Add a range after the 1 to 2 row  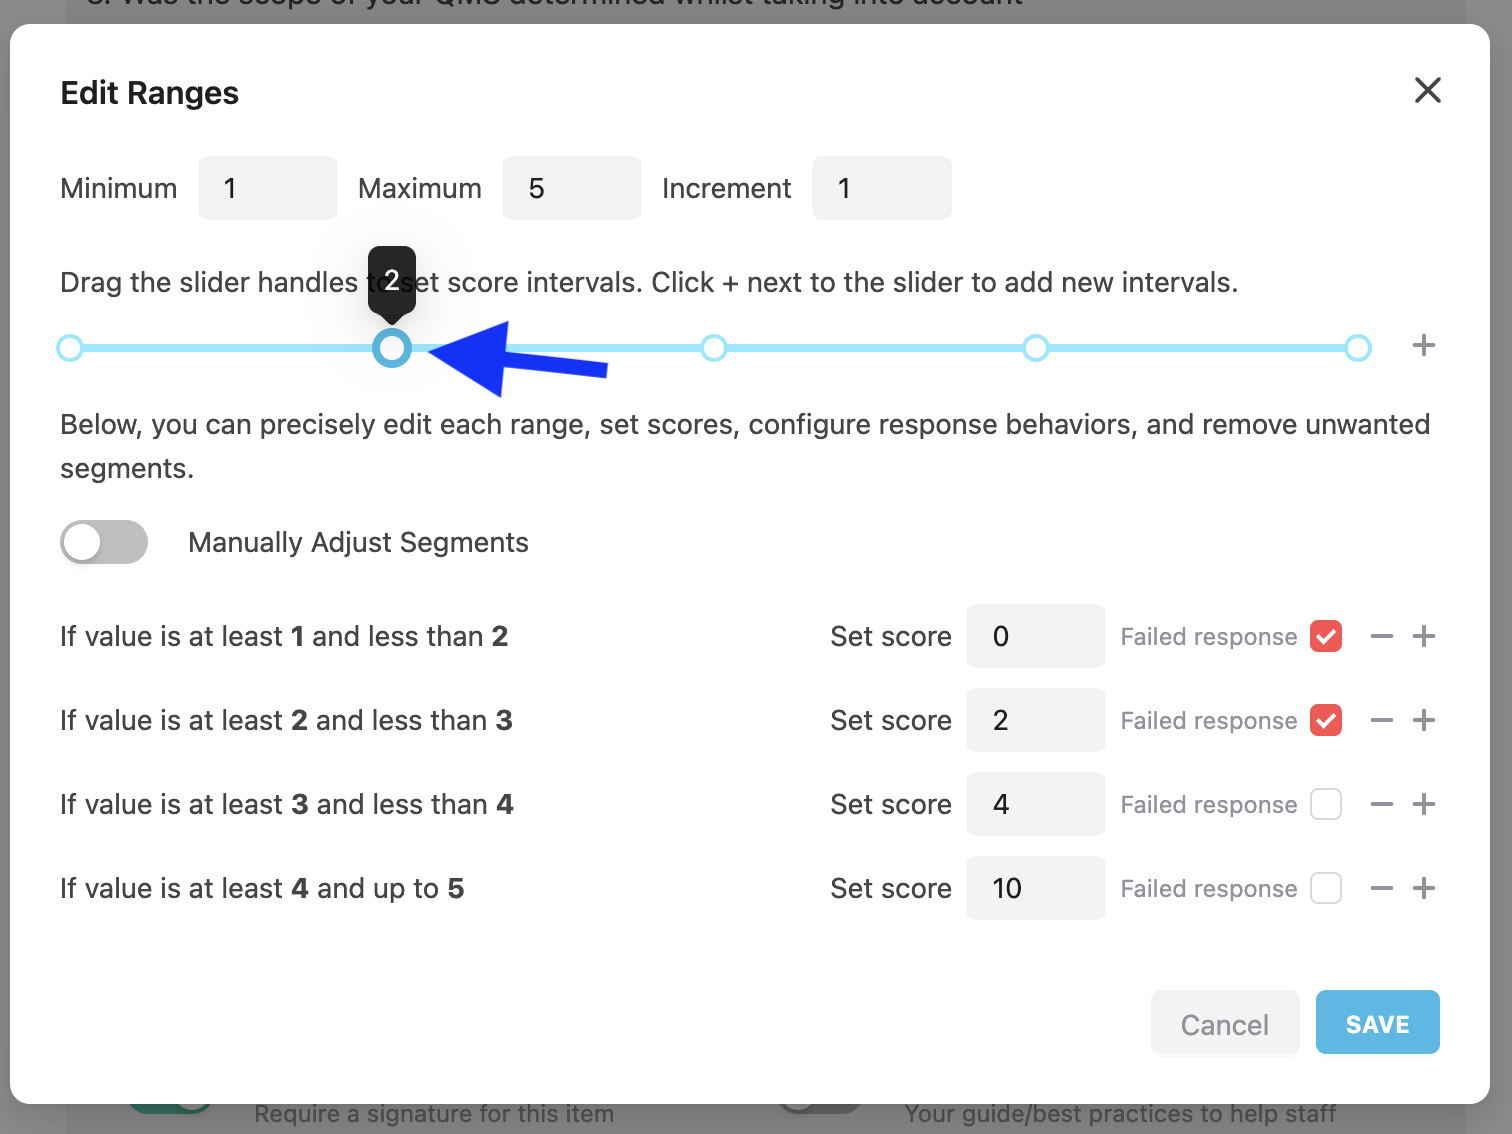tap(1424, 637)
